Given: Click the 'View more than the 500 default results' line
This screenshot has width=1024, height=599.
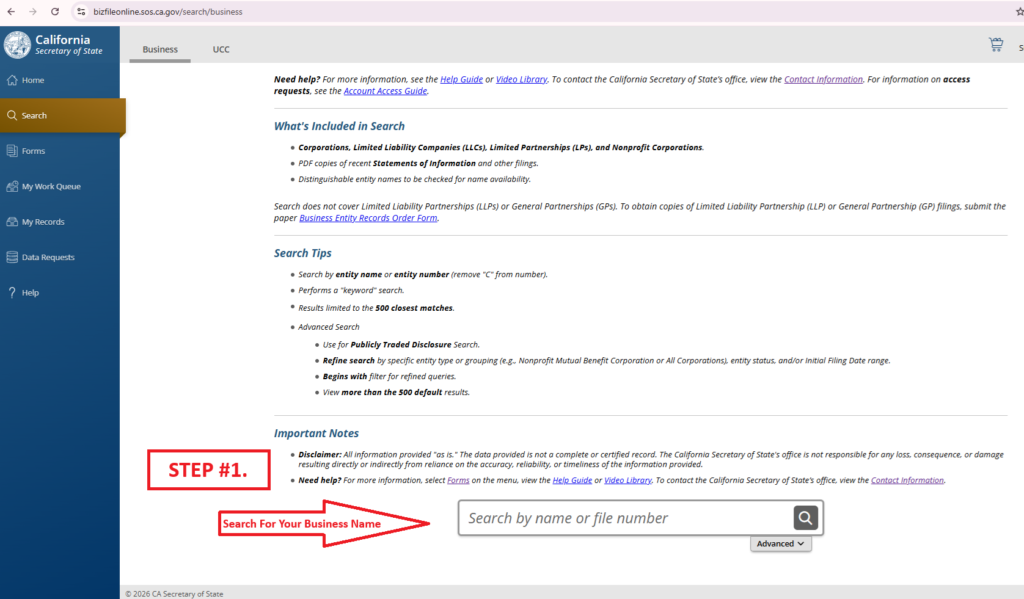Looking at the screenshot, I should pyautogui.click(x=396, y=392).
